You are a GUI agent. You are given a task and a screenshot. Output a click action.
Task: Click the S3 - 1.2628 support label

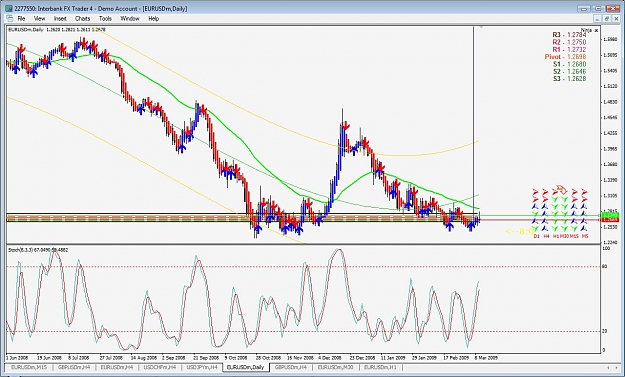point(570,79)
